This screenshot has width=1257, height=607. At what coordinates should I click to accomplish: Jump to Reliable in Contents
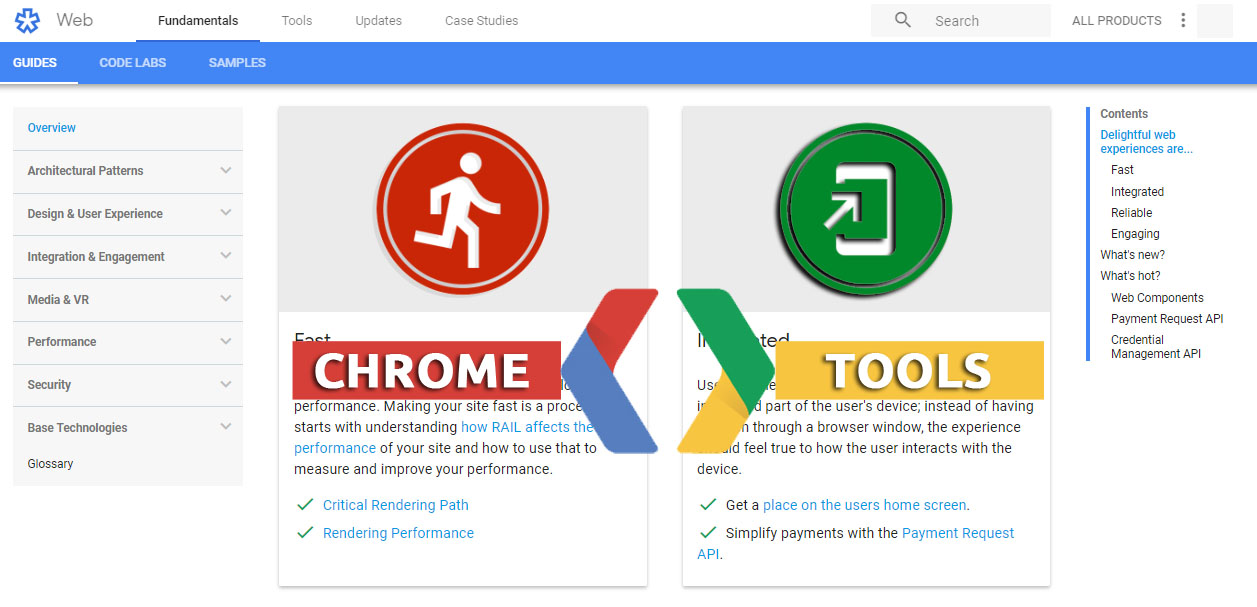tap(1132, 213)
